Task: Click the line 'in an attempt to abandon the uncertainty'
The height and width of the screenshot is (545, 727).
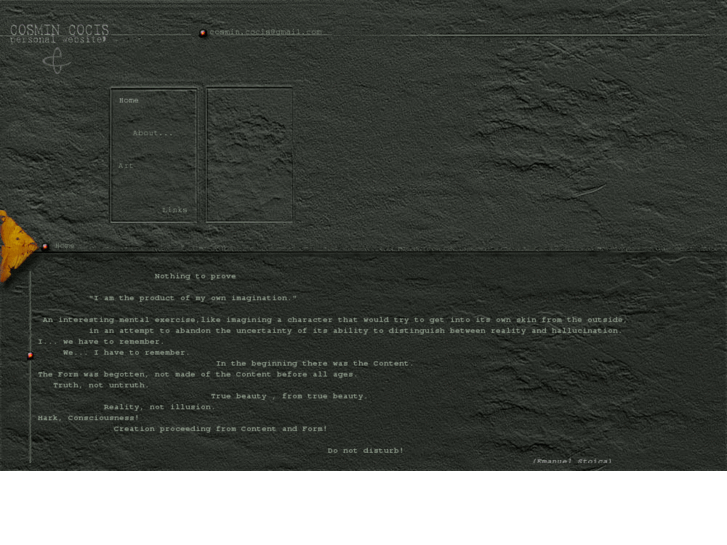Action: click(355, 331)
